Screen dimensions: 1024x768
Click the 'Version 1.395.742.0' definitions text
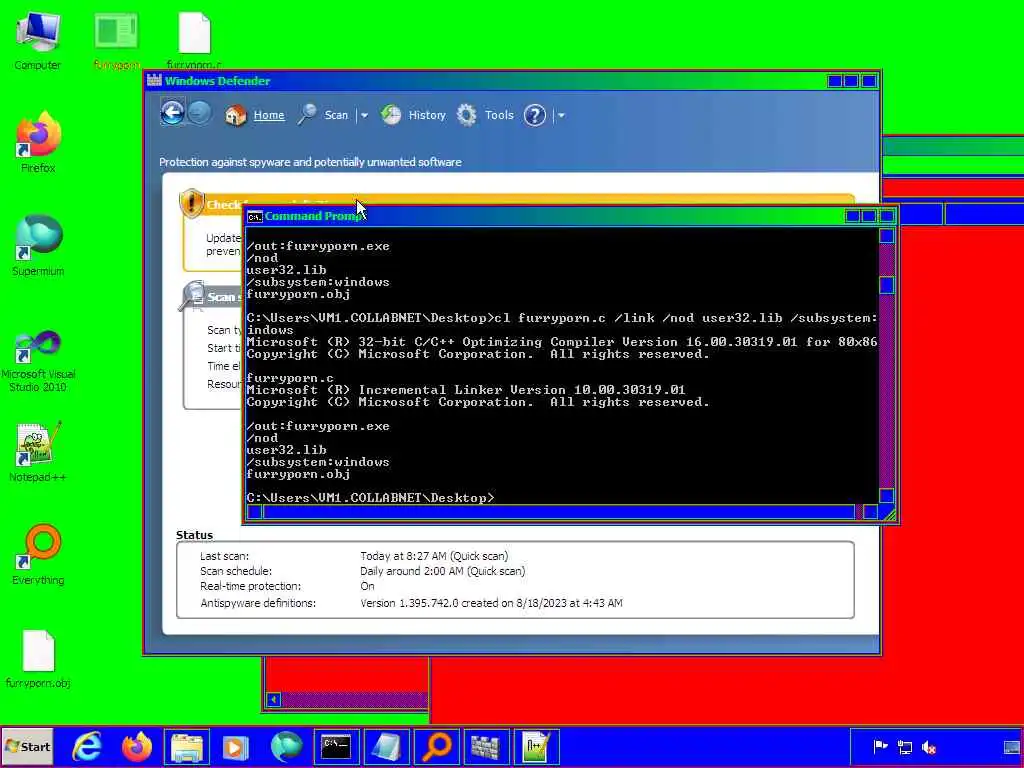[491, 603]
